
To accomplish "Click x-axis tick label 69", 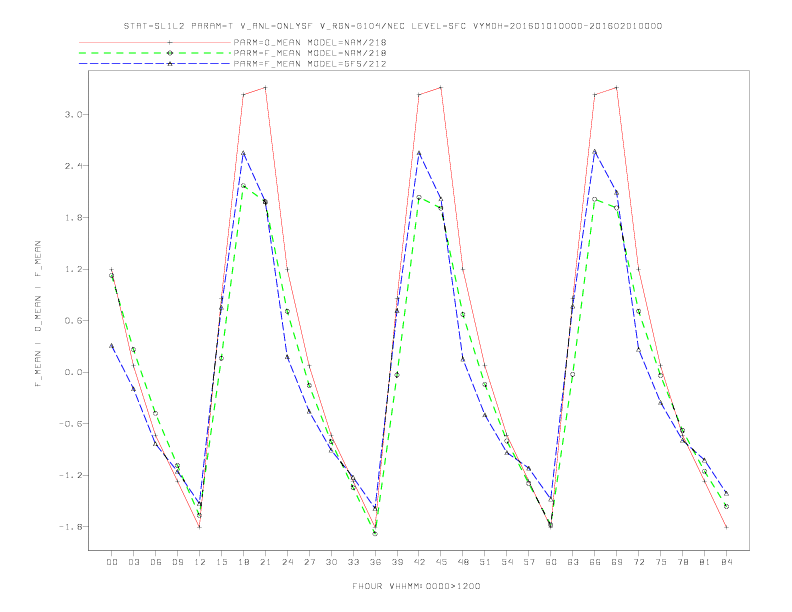I will point(616,562).
